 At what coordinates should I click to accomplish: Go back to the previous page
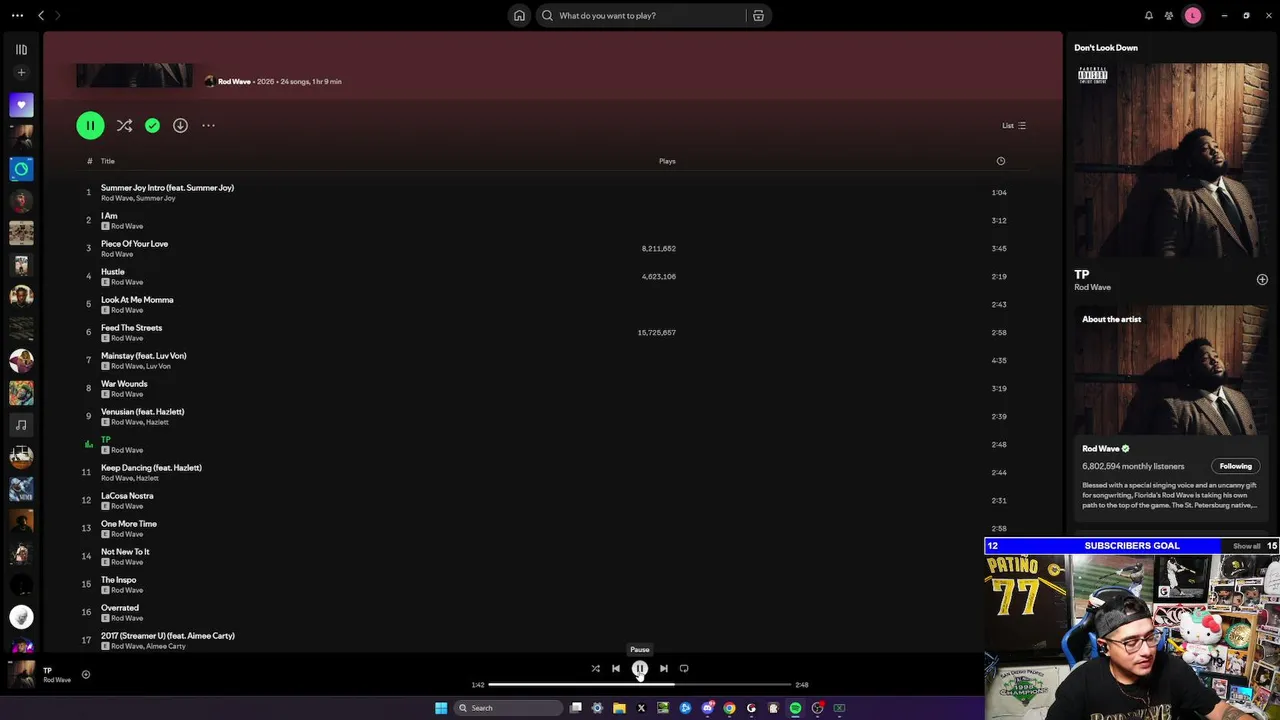pos(41,15)
